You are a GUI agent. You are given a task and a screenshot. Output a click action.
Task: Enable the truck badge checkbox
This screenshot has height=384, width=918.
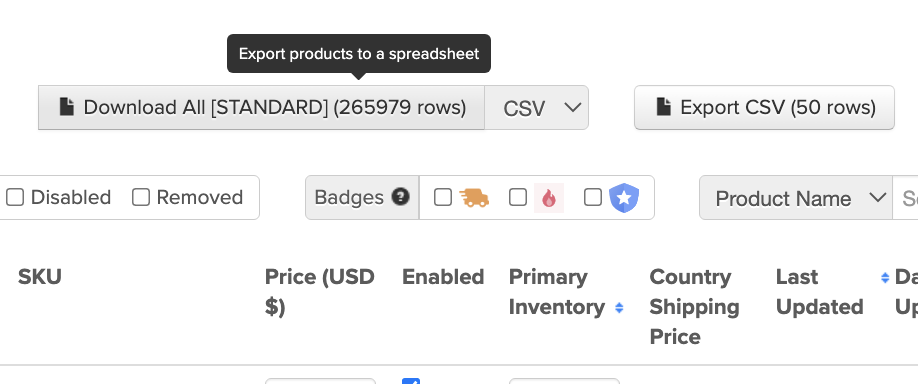pos(443,197)
